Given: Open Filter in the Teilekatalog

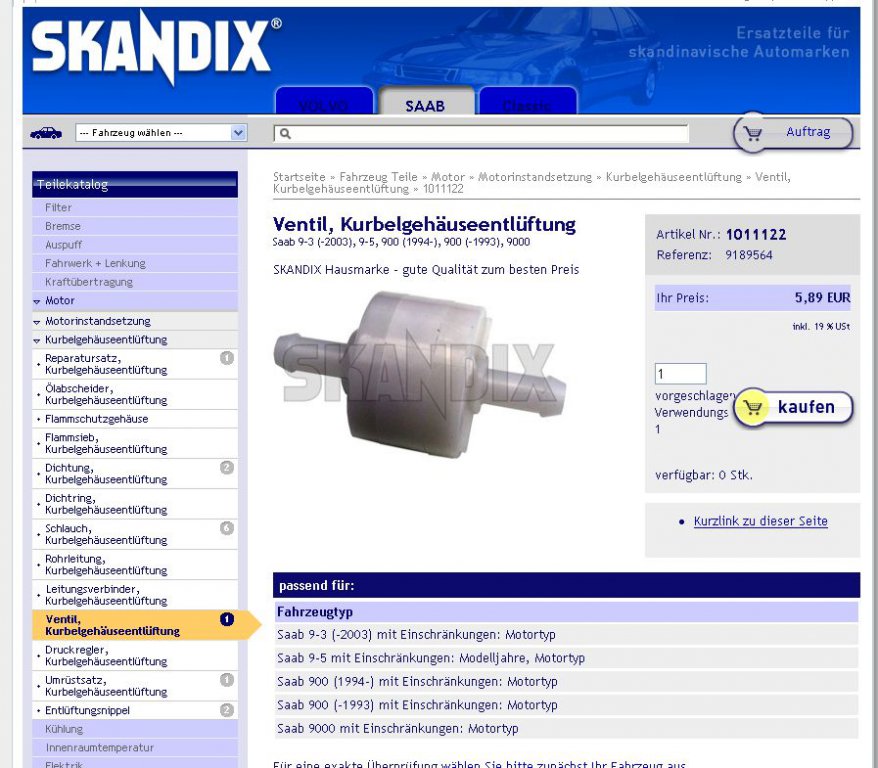Looking at the screenshot, I should point(135,208).
